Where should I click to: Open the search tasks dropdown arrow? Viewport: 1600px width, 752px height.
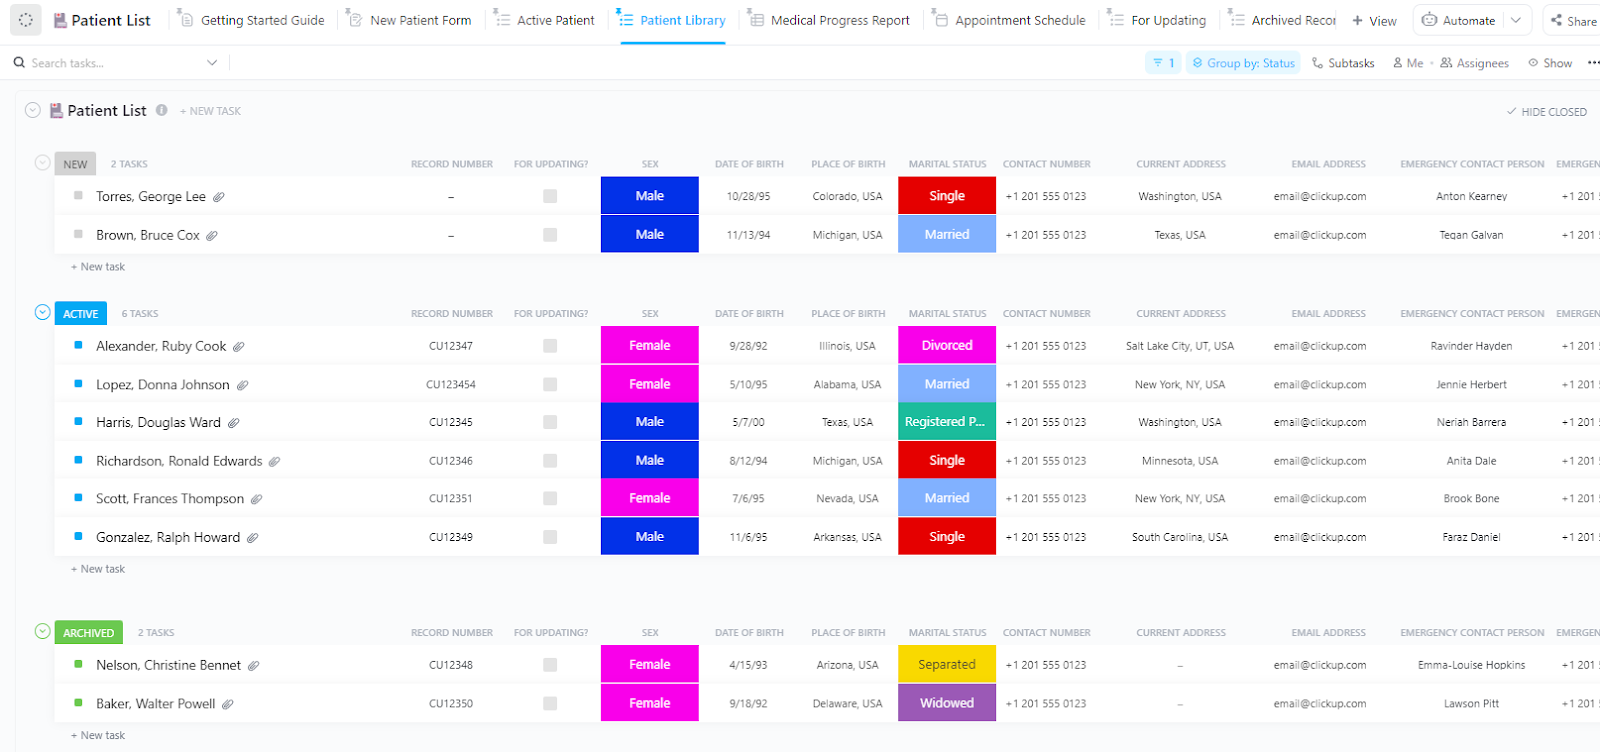tap(212, 63)
